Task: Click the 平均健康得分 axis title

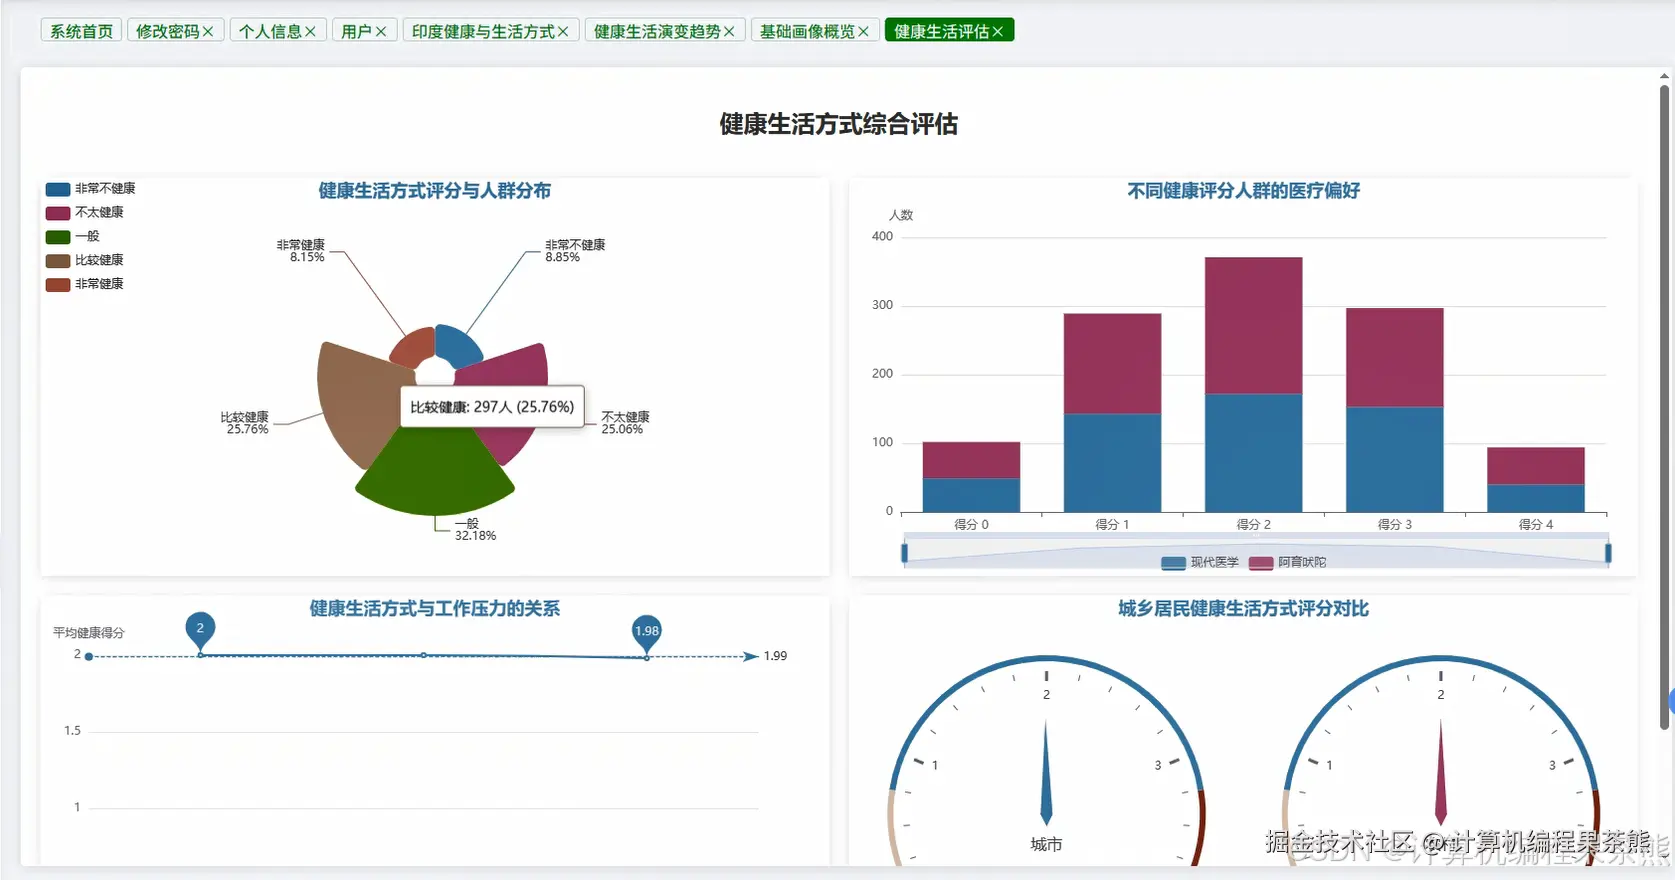Action: (x=89, y=633)
